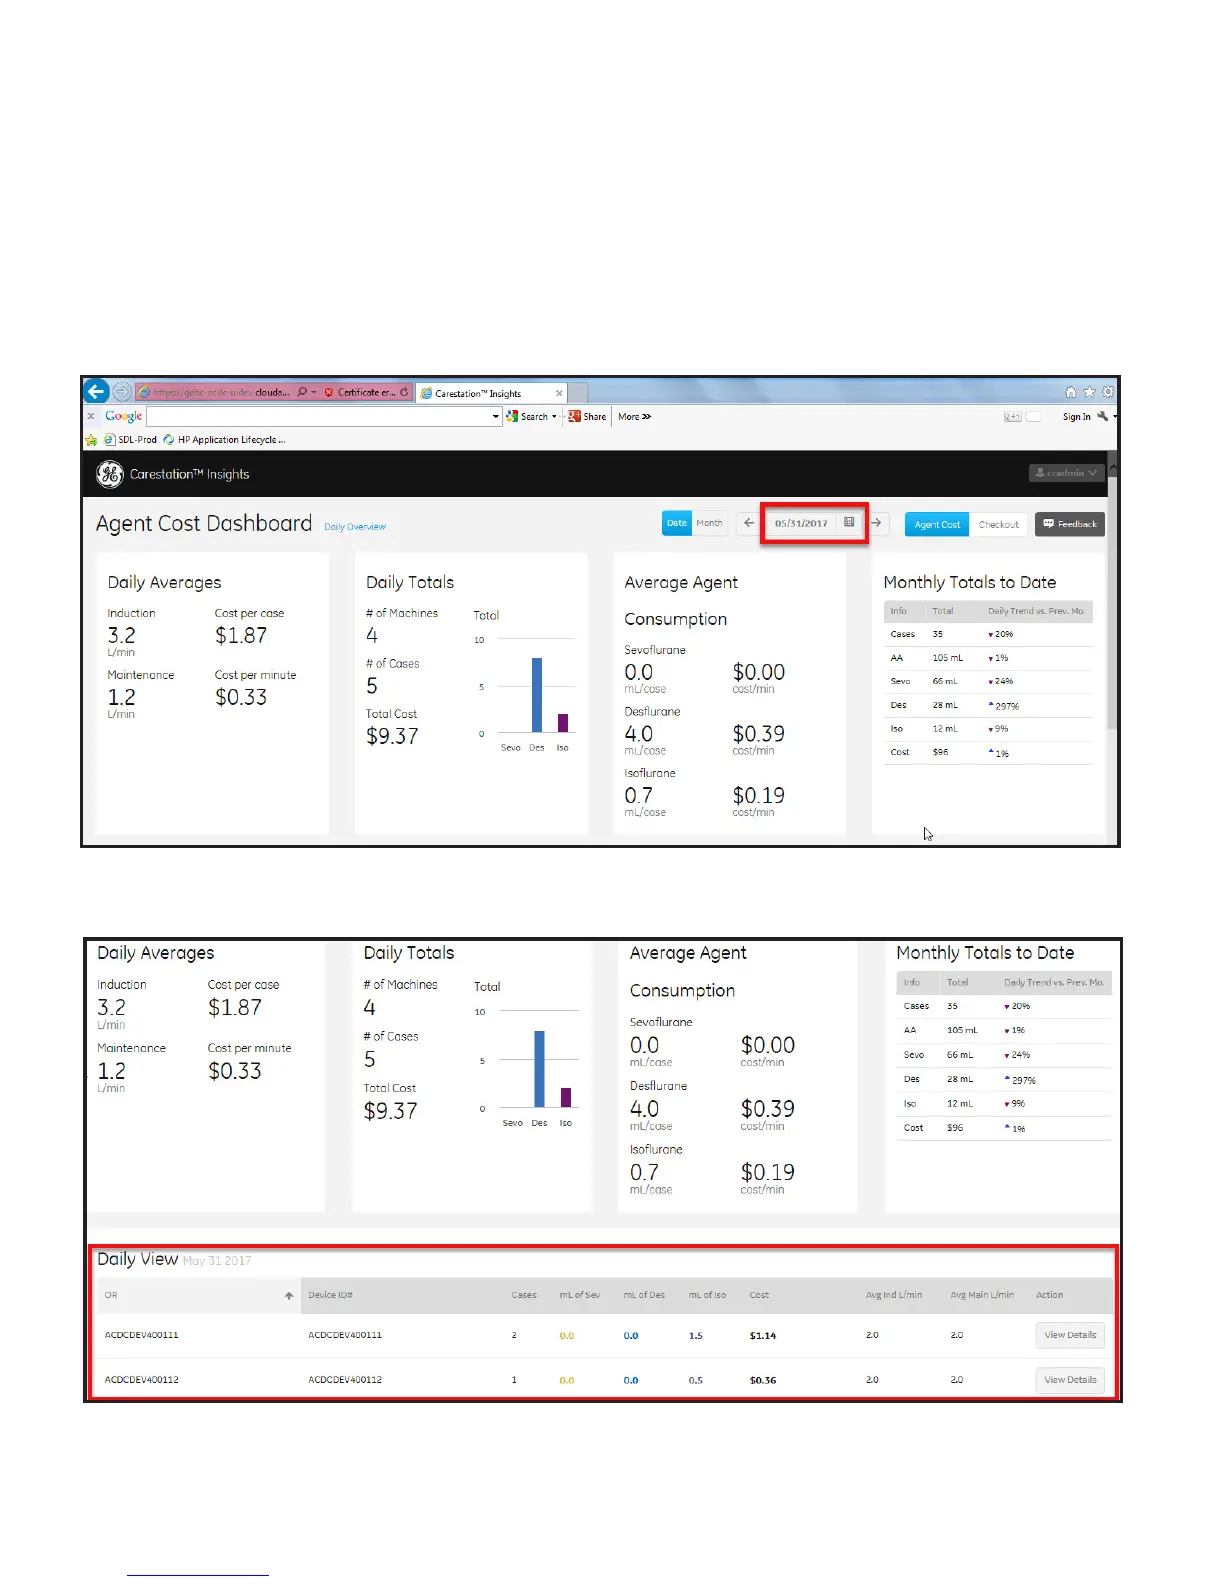The image size is (1224, 1584).
Task: Go back with the browser back arrow
Action: click(x=96, y=391)
